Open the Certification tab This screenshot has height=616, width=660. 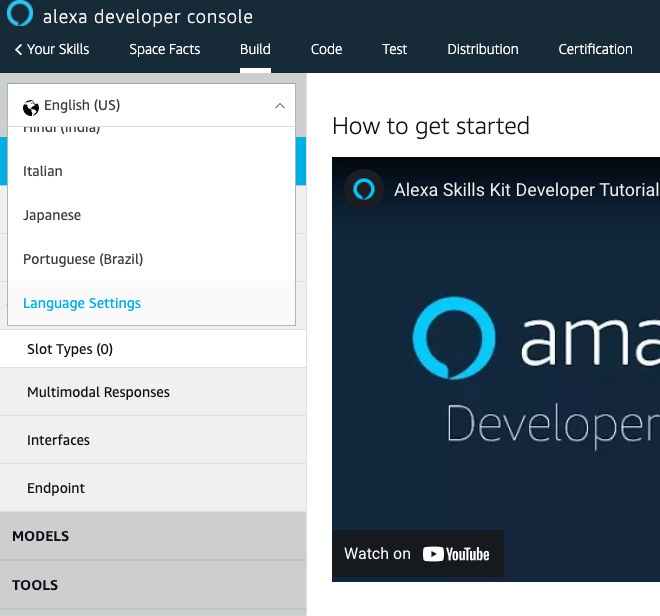click(595, 49)
